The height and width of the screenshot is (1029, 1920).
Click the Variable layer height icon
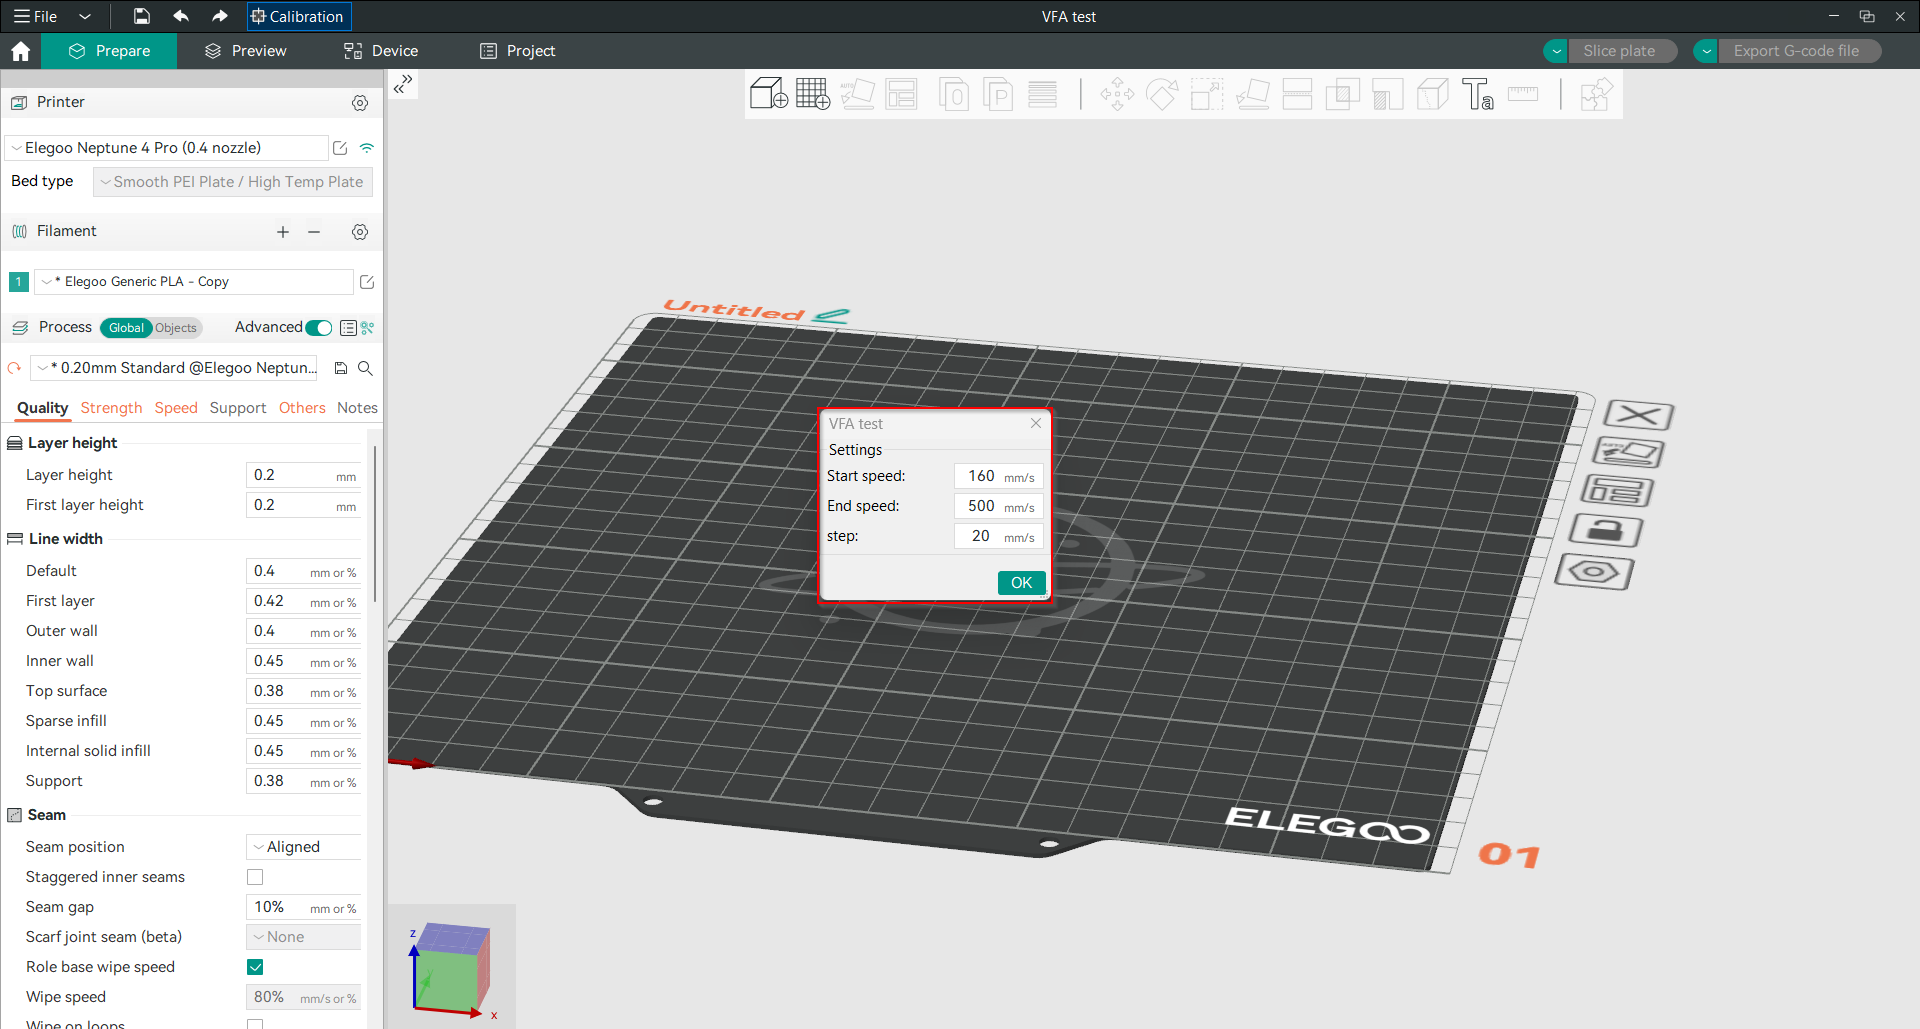1042,94
